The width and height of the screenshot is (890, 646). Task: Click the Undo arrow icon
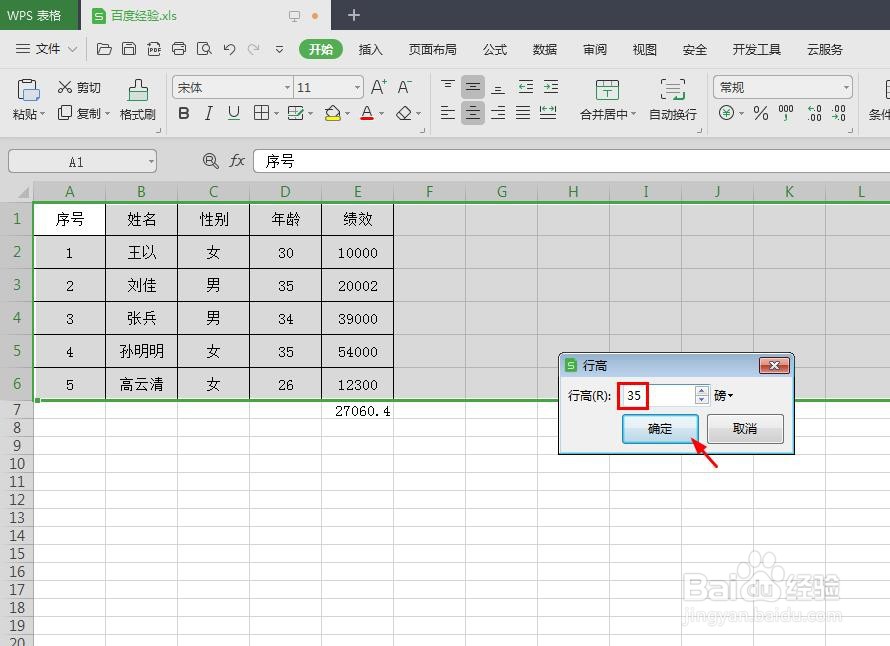(x=228, y=48)
